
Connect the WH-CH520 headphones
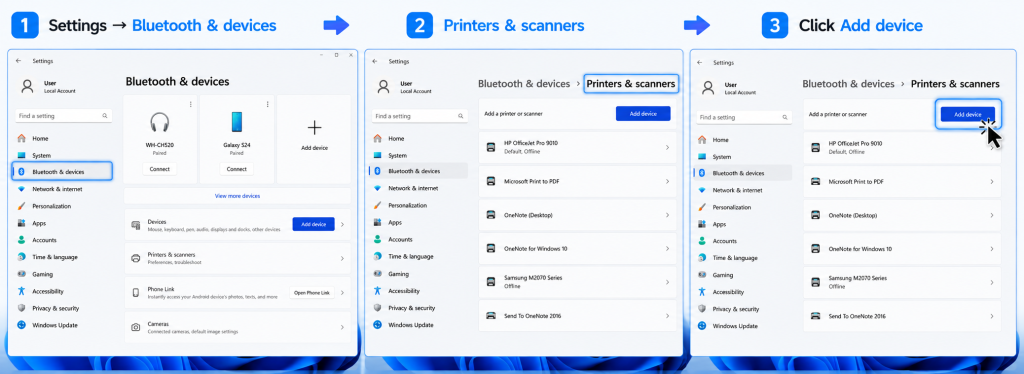(x=159, y=169)
